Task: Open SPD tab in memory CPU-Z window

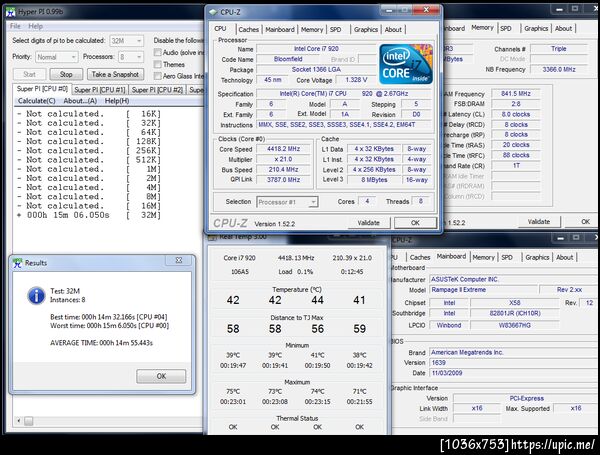Action: pyautogui.click(x=506, y=28)
